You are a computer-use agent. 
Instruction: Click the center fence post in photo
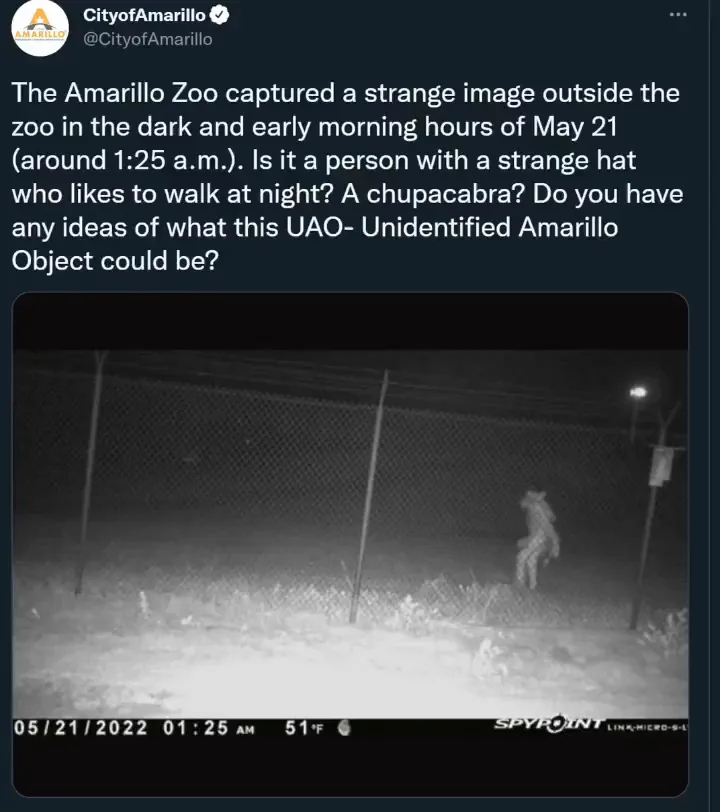point(369,496)
